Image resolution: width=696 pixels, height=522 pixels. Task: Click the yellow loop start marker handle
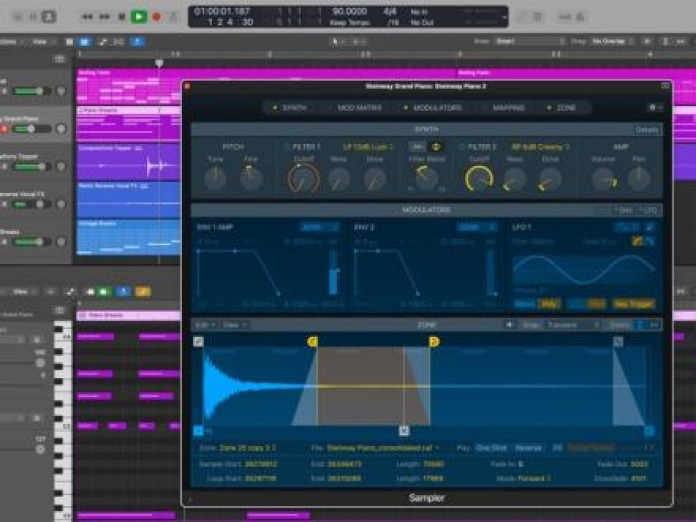click(312, 341)
